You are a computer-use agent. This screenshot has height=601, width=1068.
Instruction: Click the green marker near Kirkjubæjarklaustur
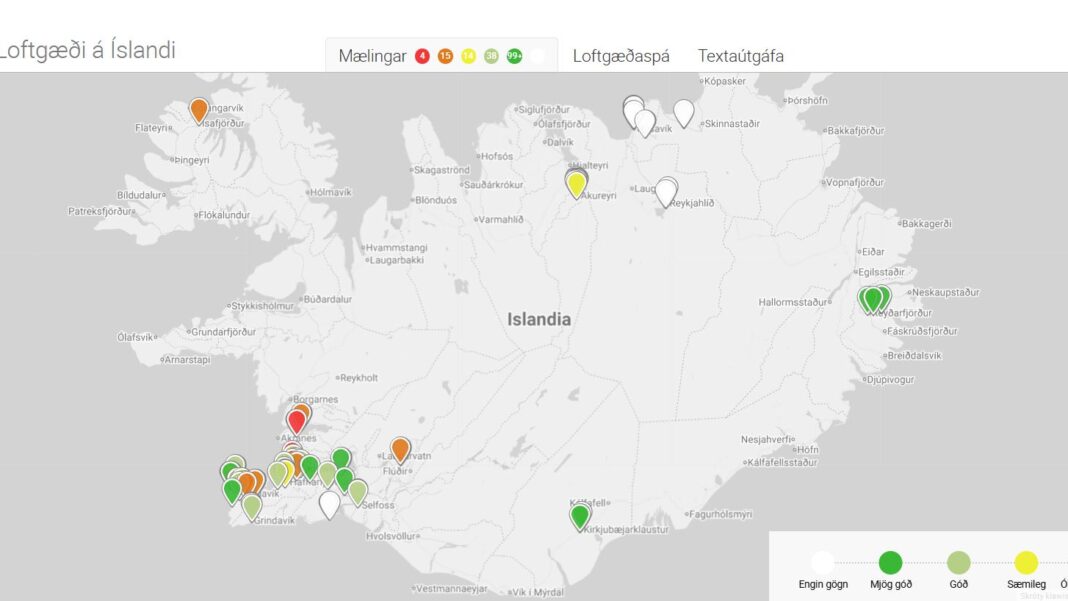tap(580, 516)
